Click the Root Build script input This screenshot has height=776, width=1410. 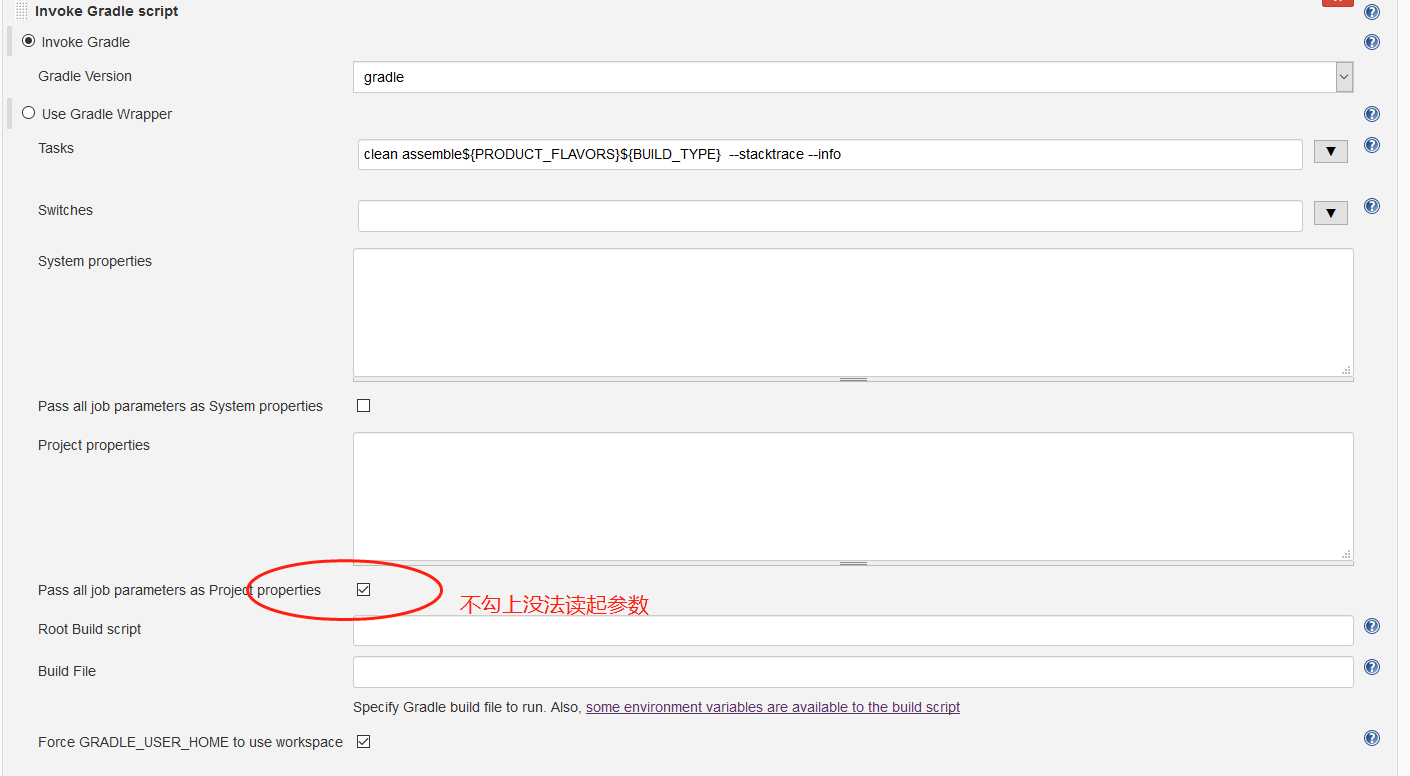(853, 630)
